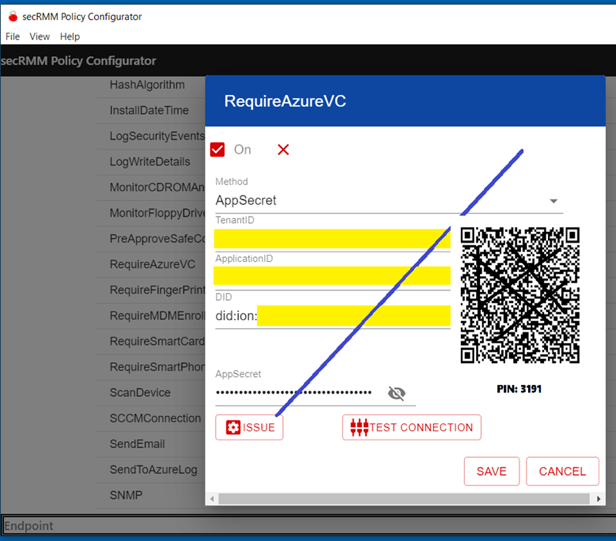Viewport: 616px width, 541px height.
Task: Open the Help menu
Action: coord(70,37)
